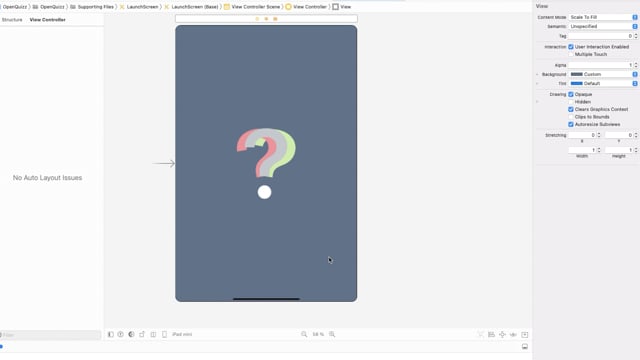Open Resolve Auto Layout Issues icon
Viewport: 640px width, 360px height.
coord(513,334)
